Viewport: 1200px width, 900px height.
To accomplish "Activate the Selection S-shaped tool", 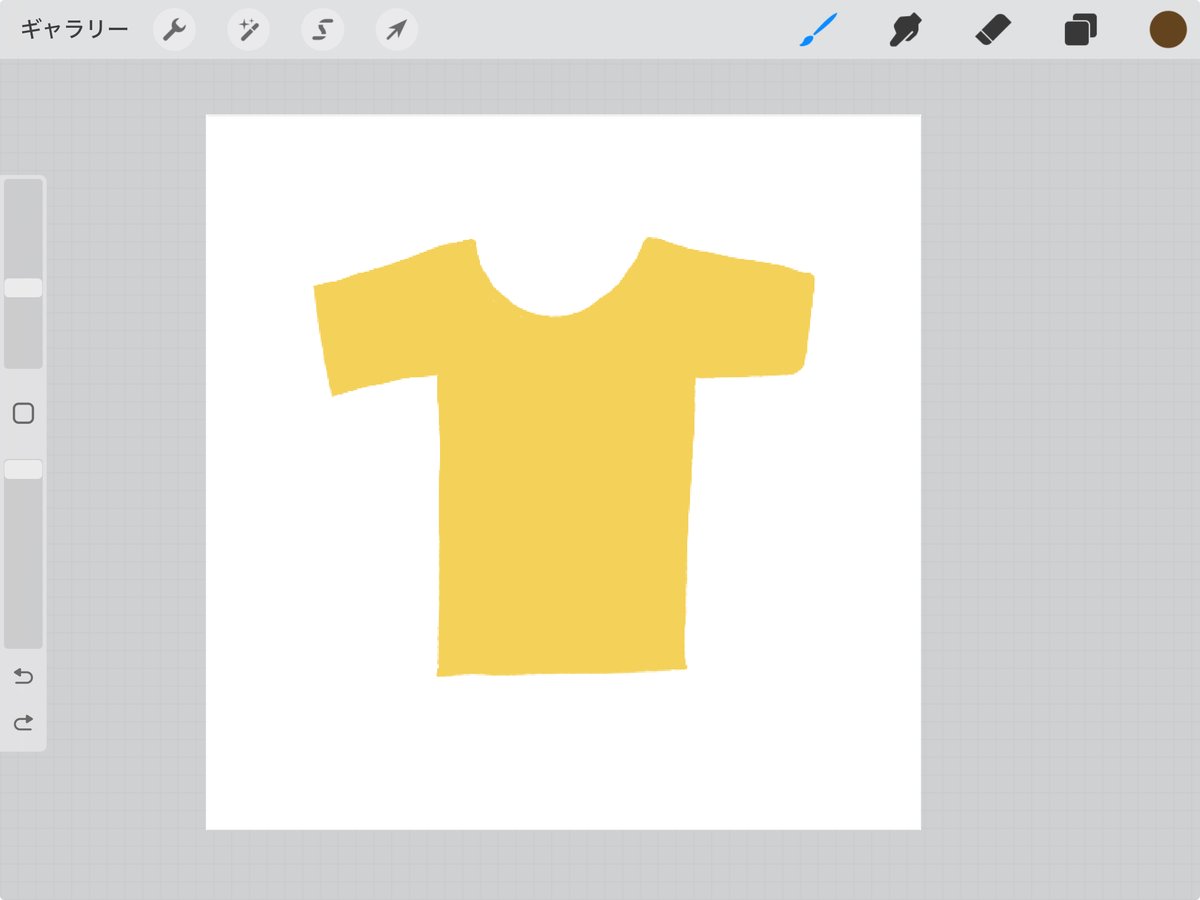I will (x=323, y=30).
